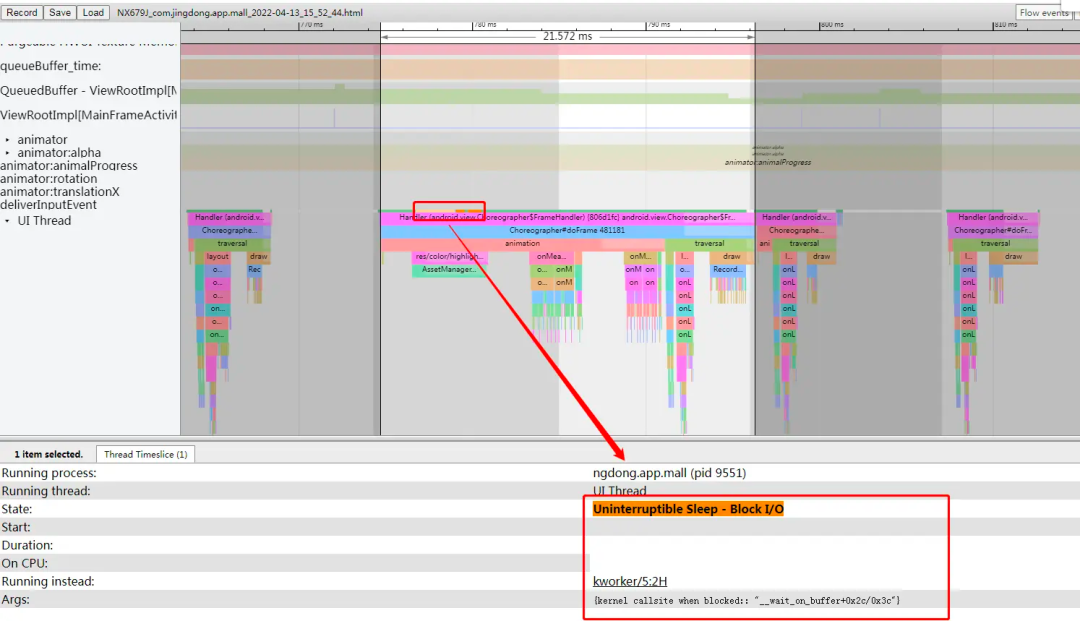
Task: Click the trace file name NX679J_com.jingdong.app.mall
Action: click(240, 12)
